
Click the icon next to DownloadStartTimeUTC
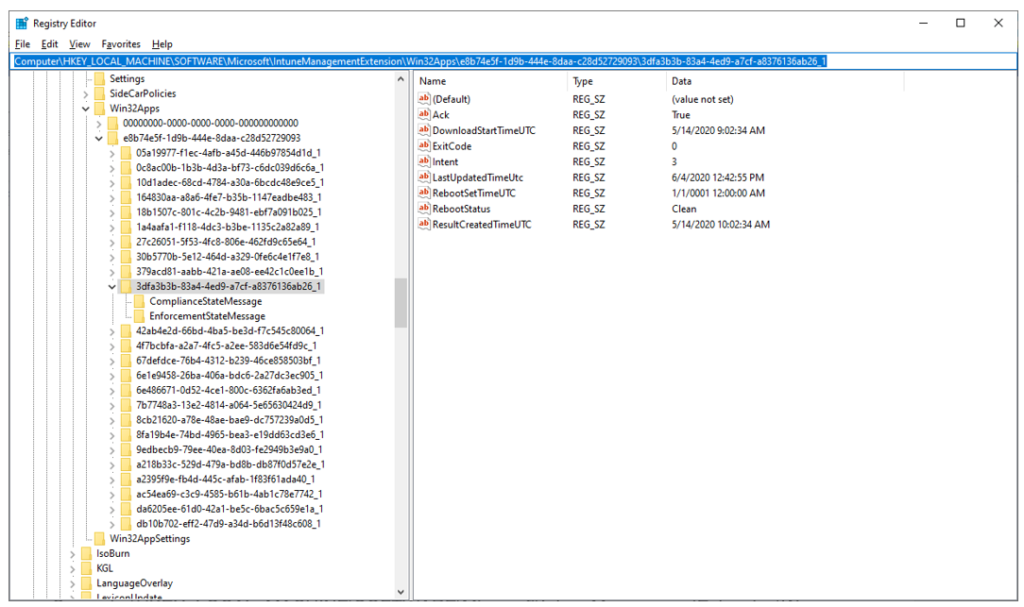(423, 131)
